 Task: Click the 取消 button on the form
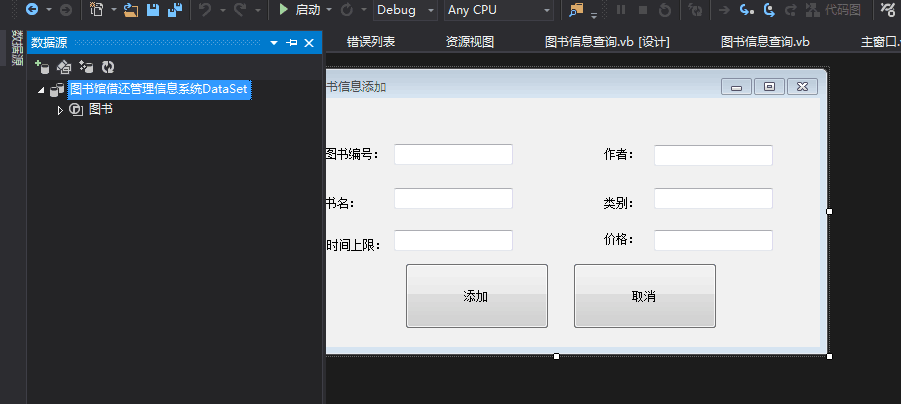pos(645,296)
